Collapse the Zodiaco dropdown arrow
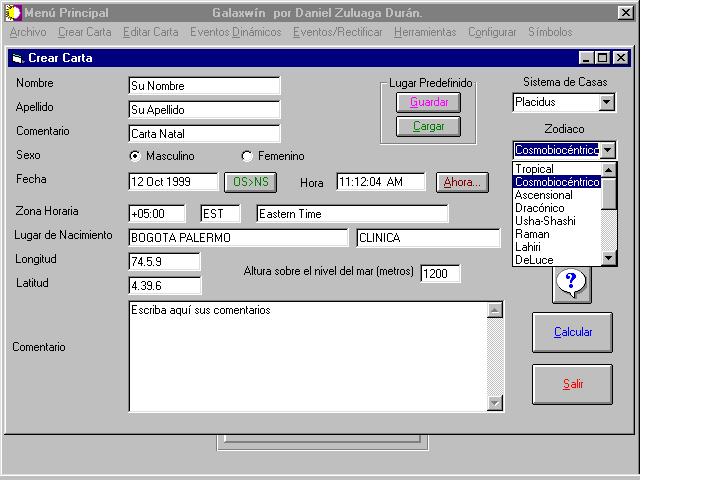 [x=608, y=150]
